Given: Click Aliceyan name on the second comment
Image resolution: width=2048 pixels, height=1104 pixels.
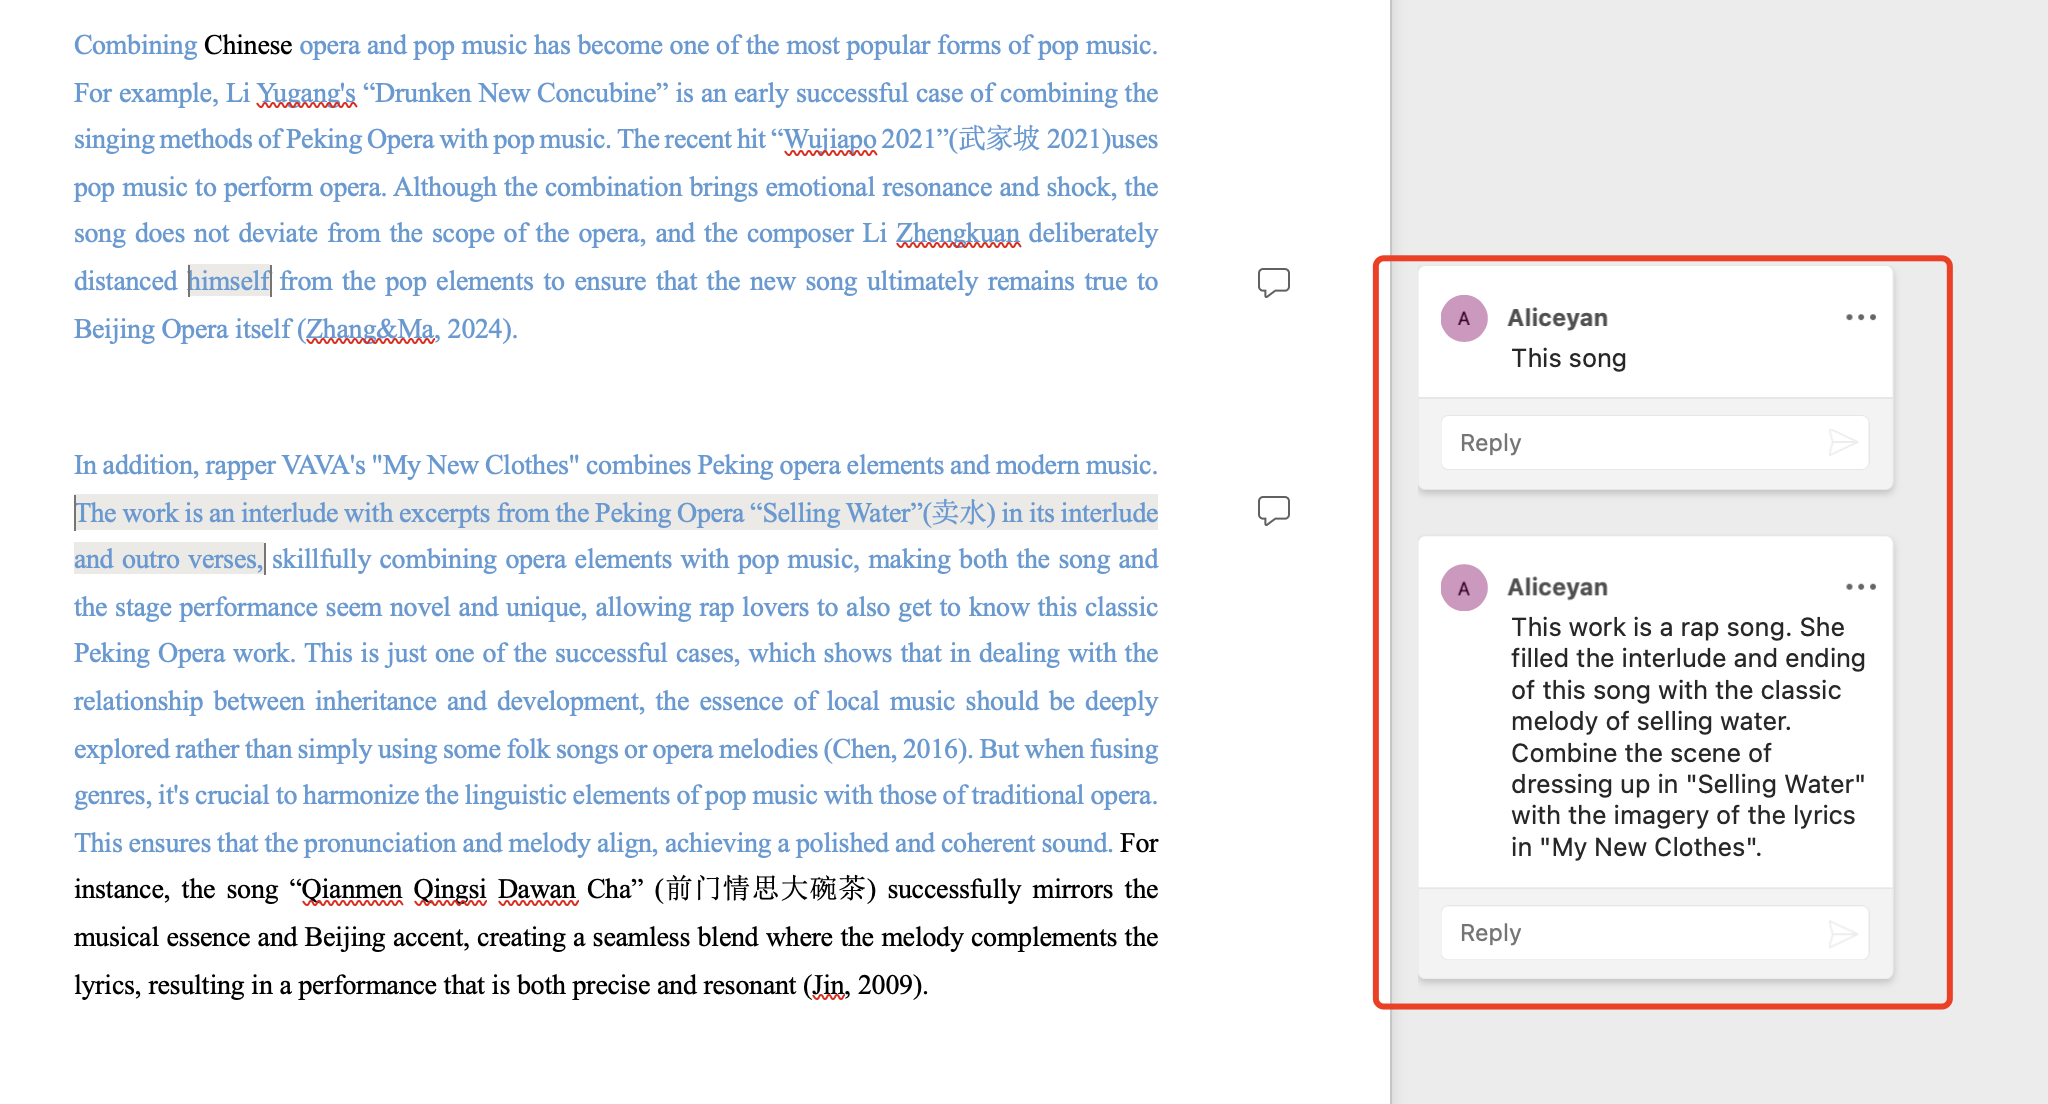Looking at the screenshot, I should tap(1557, 587).
